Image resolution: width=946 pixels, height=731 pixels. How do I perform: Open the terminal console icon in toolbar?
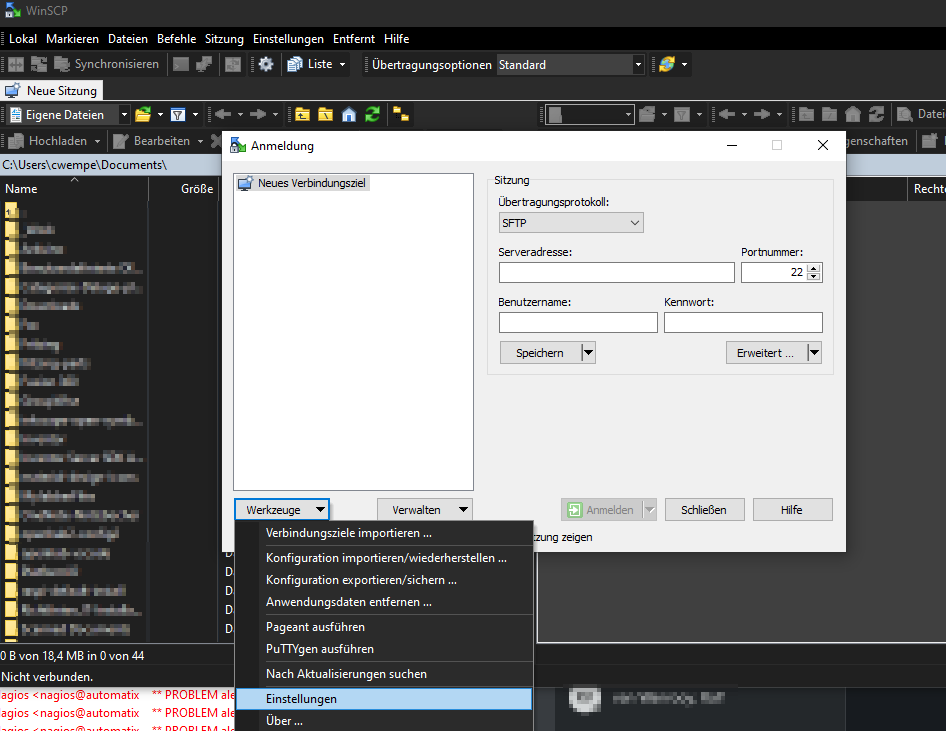coord(181,64)
